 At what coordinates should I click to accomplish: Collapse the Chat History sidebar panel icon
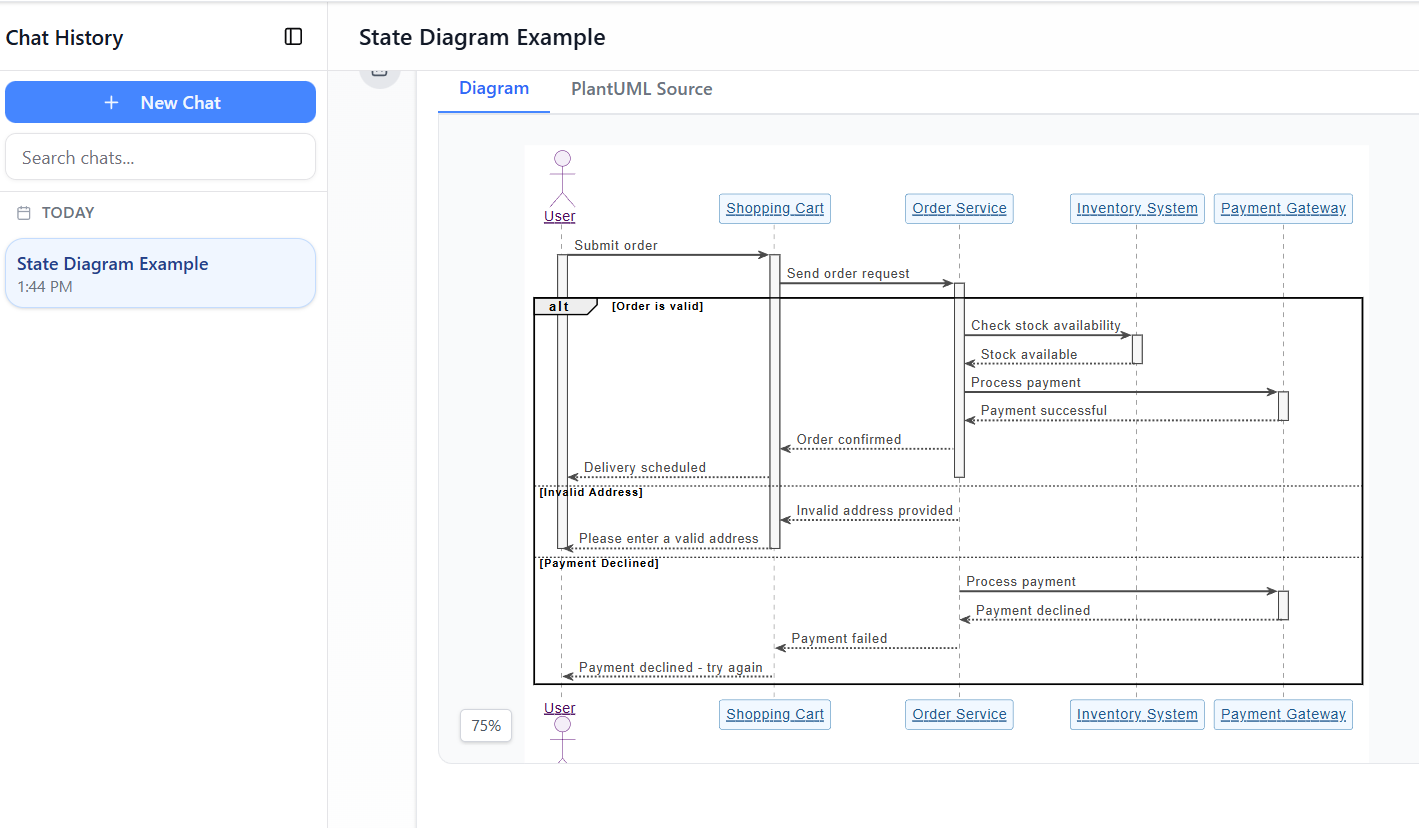(293, 37)
